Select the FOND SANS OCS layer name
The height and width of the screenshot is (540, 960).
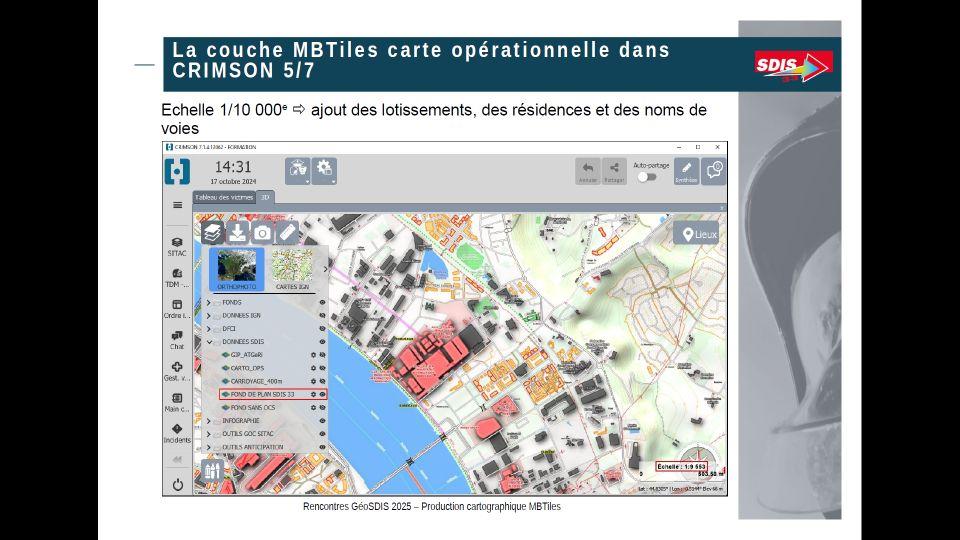(253, 408)
